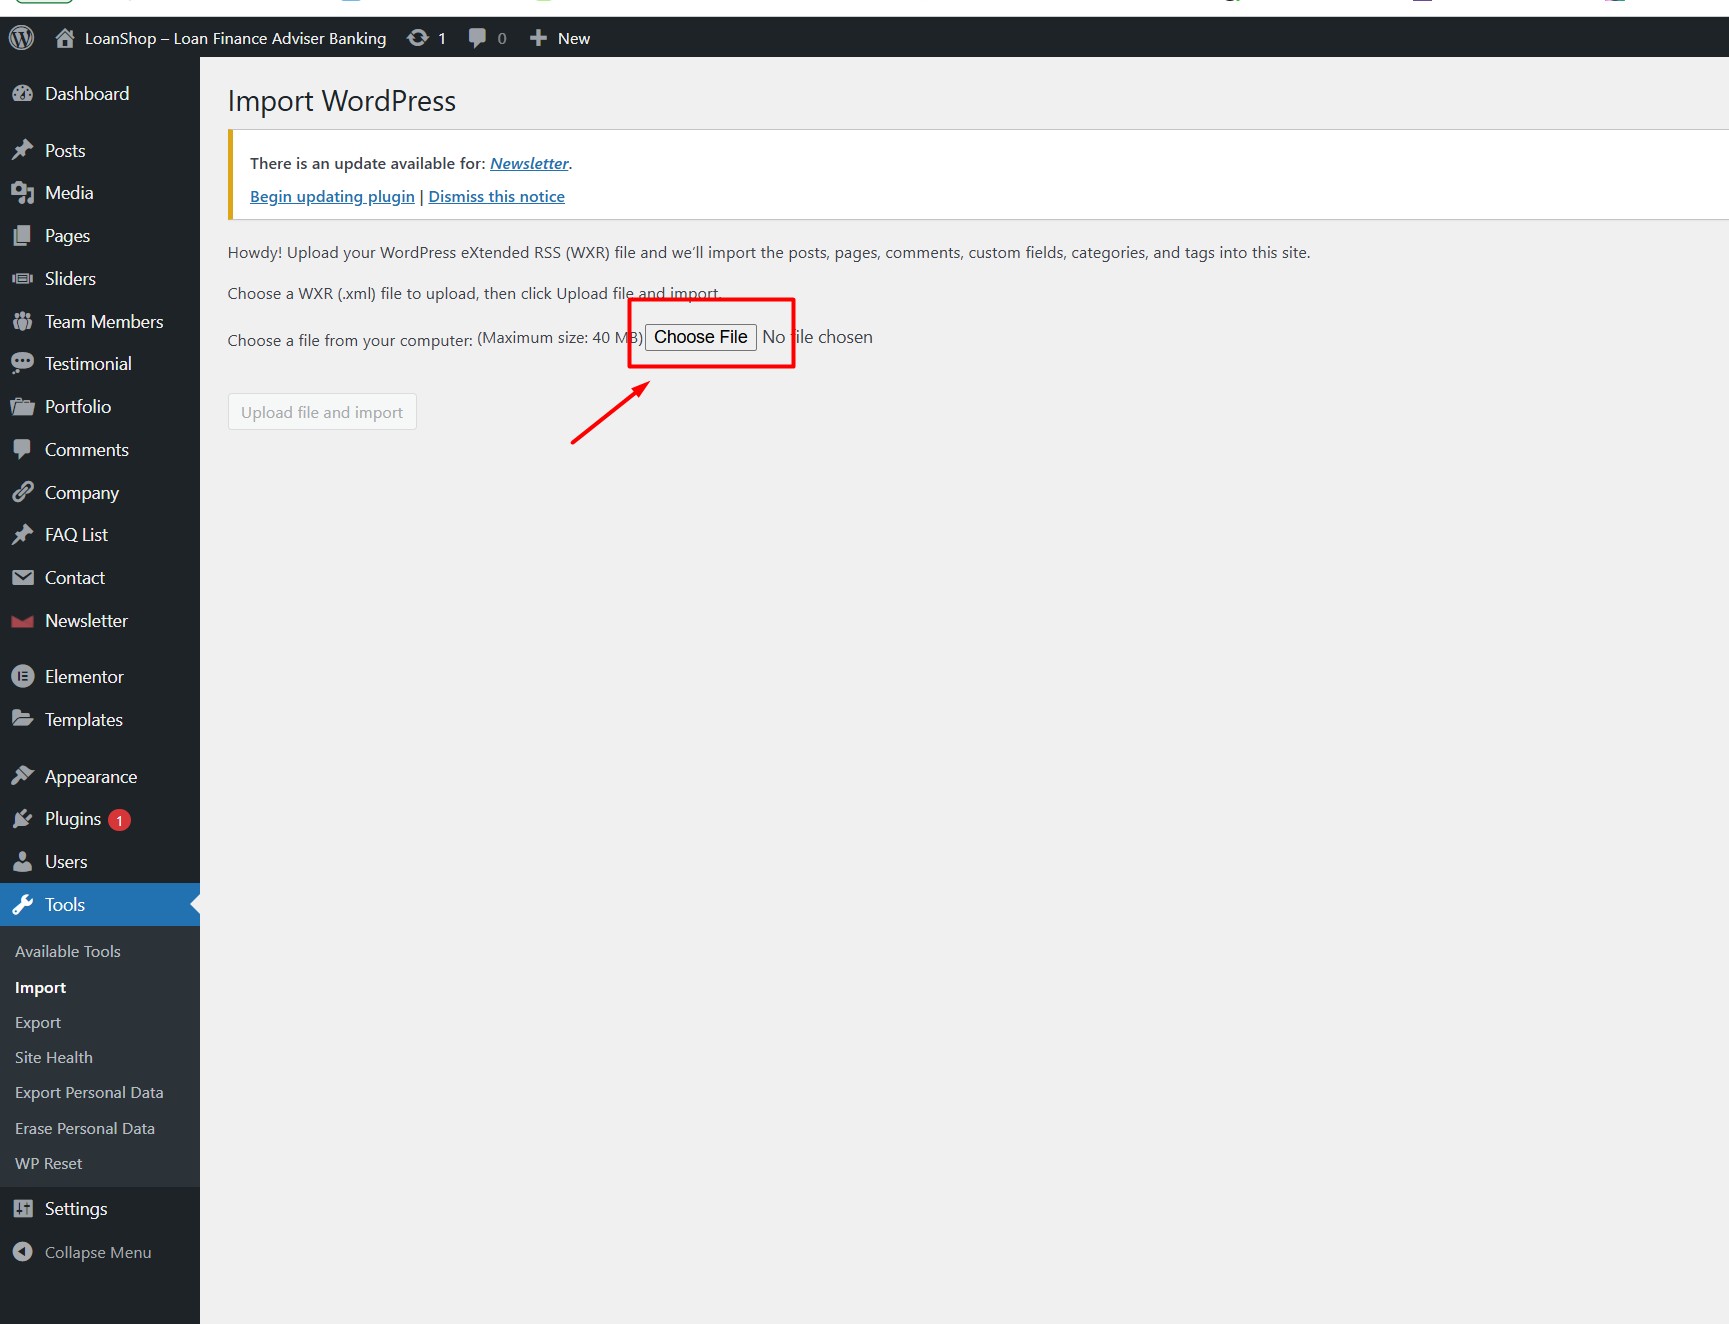Click the WordPress logo icon

pos(21,38)
